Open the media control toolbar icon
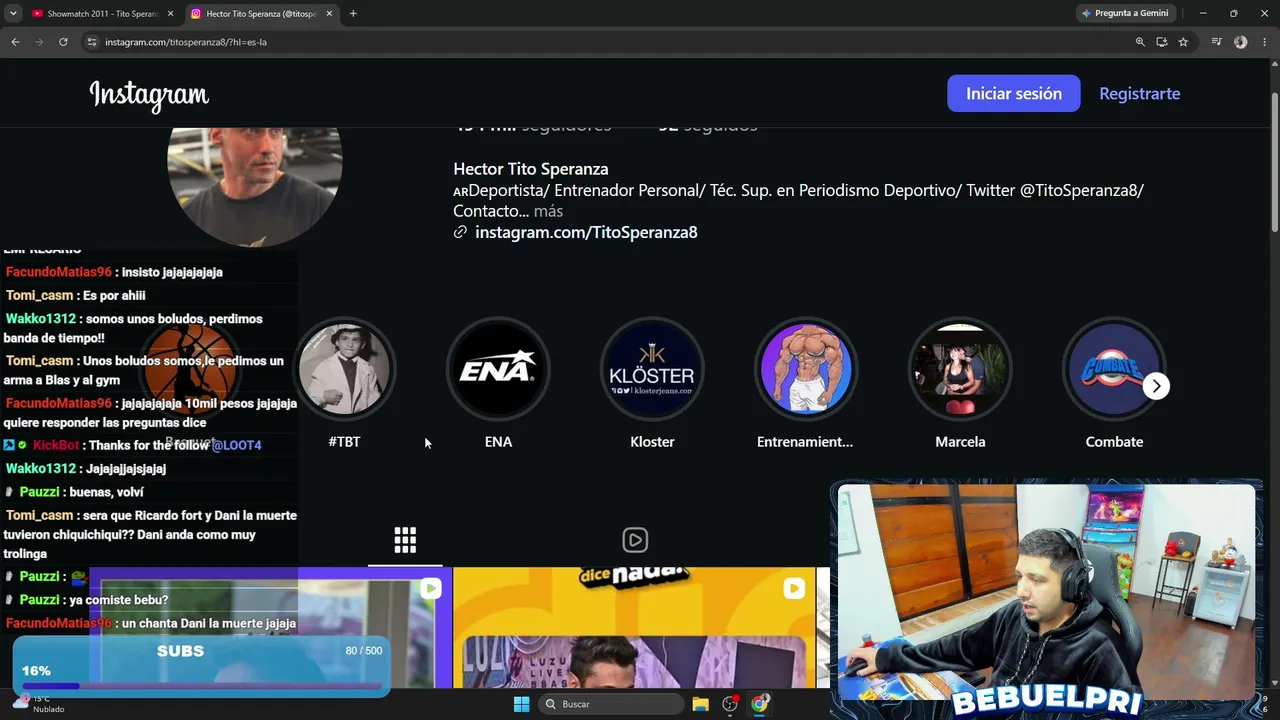The height and width of the screenshot is (720, 1280). point(1217,42)
